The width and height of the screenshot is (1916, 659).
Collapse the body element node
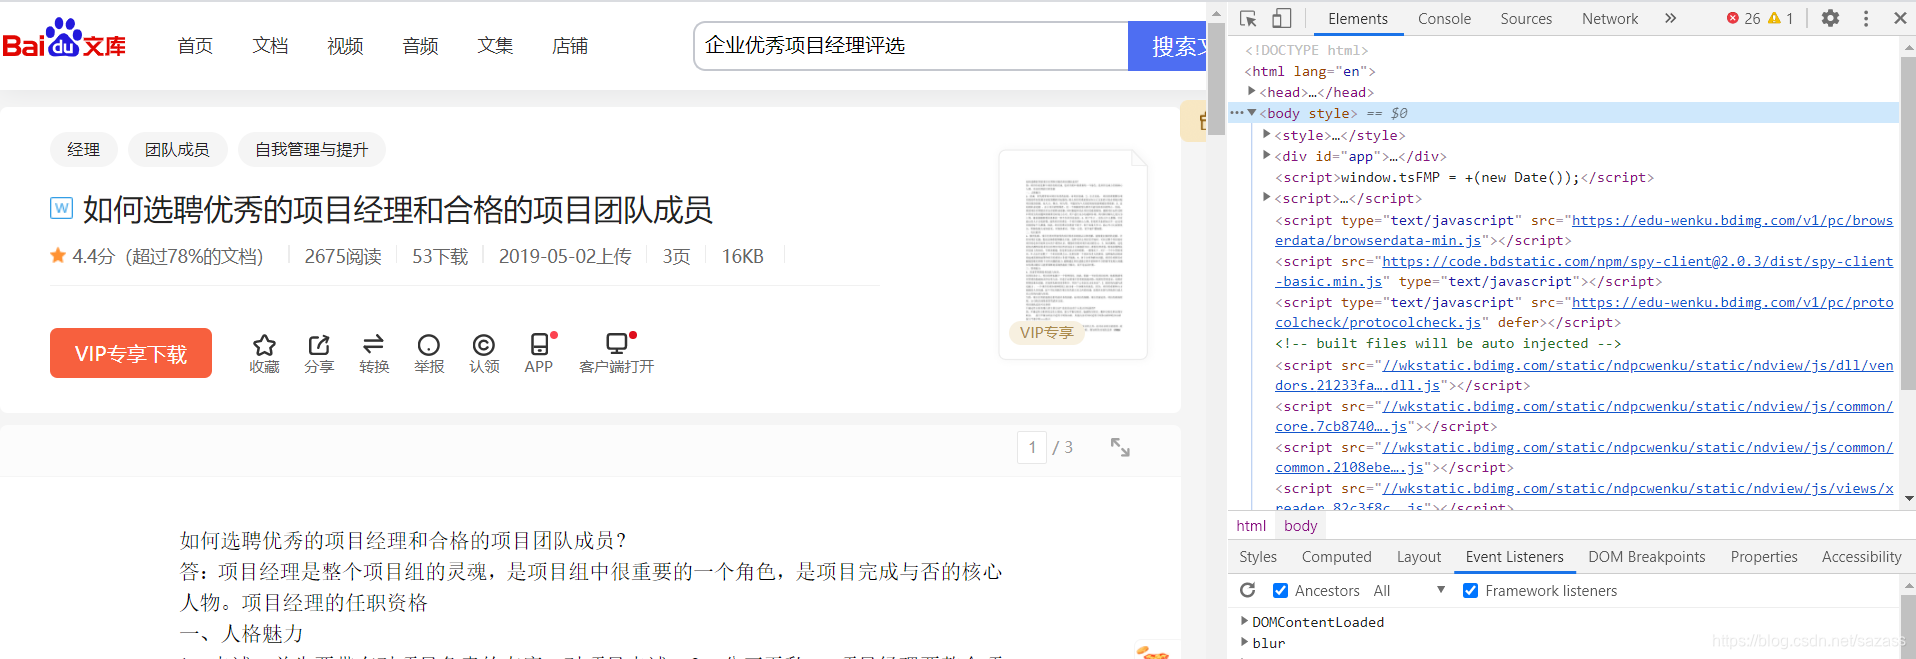[x=1252, y=113]
